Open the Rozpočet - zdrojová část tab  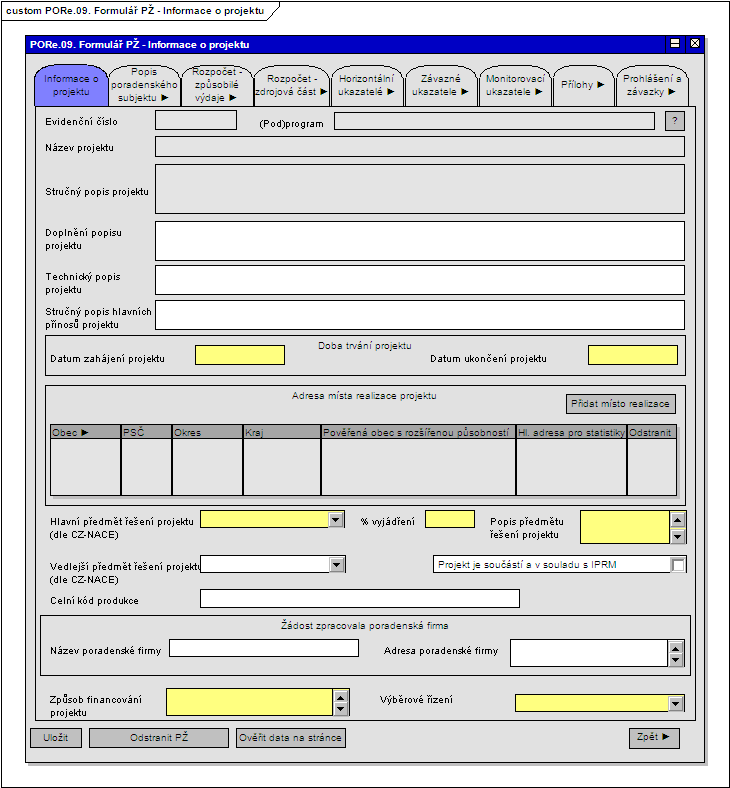[291, 85]
